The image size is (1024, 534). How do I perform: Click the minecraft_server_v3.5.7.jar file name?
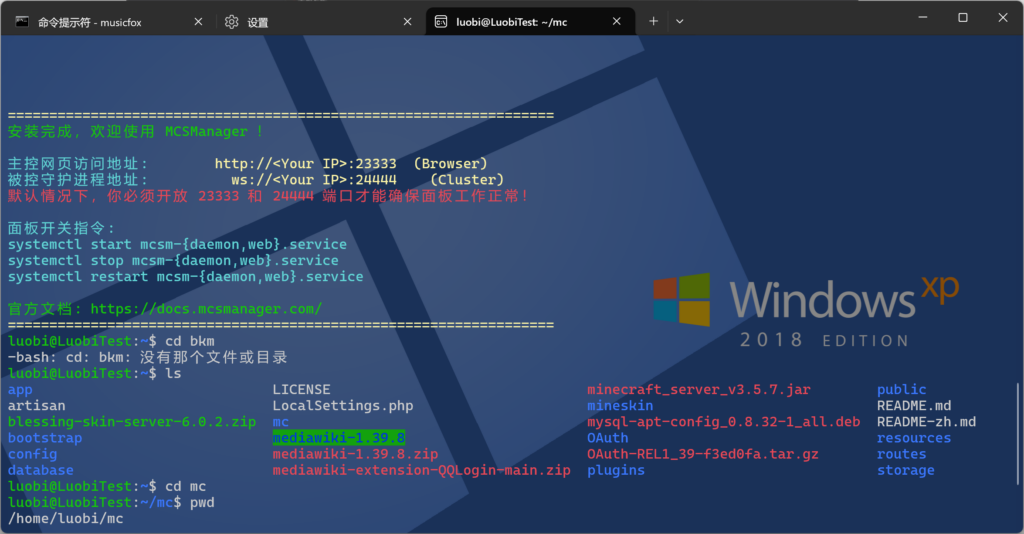(x=699, y=390)
